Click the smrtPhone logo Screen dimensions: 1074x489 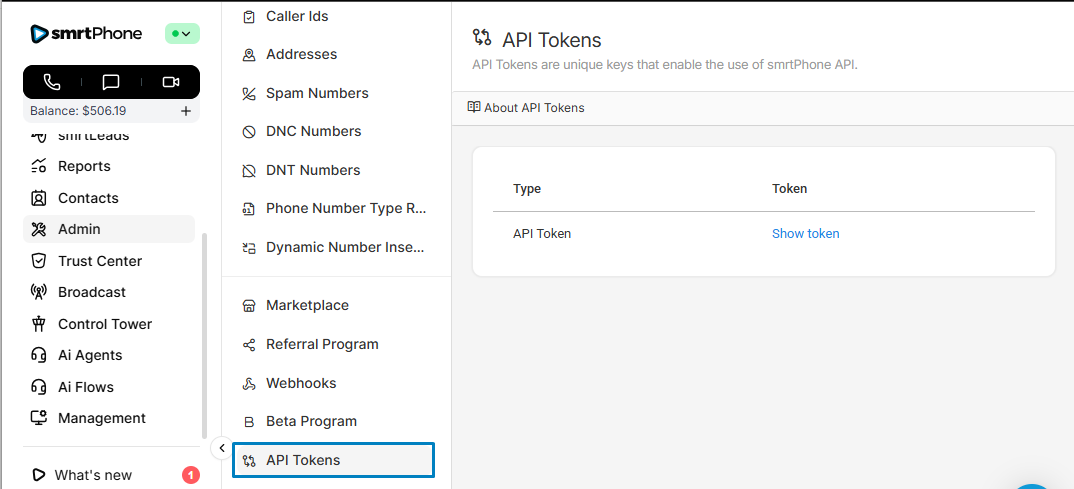[86, 34]
